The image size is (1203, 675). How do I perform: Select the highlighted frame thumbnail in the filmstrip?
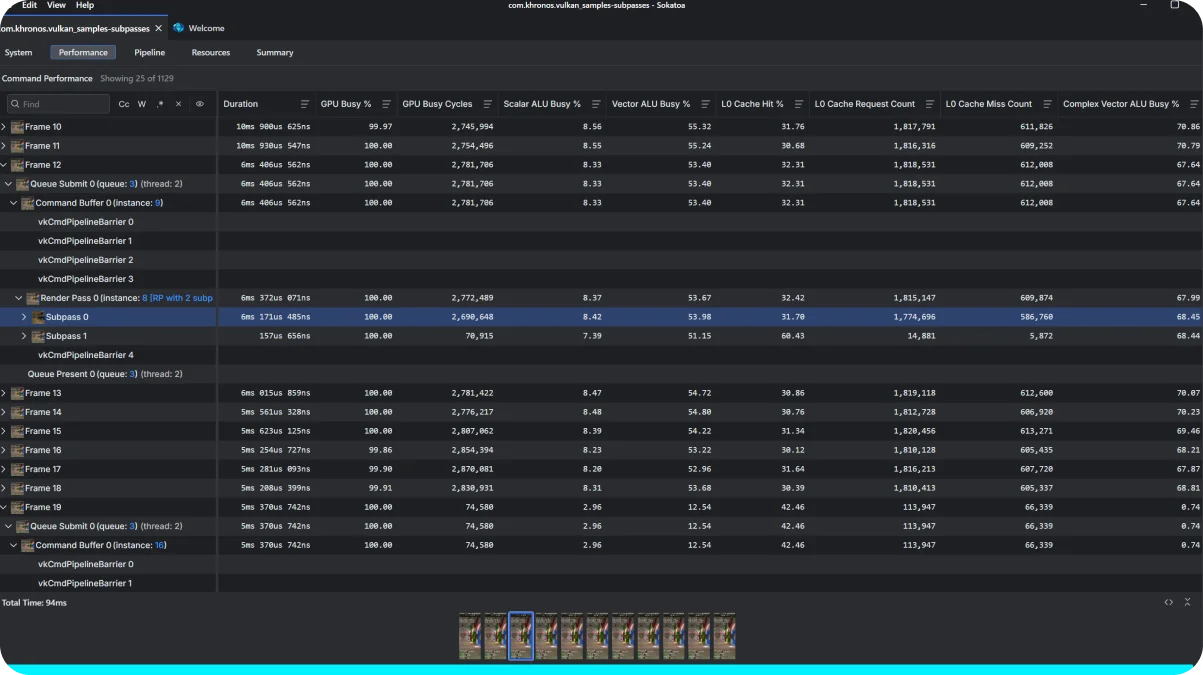520,636
